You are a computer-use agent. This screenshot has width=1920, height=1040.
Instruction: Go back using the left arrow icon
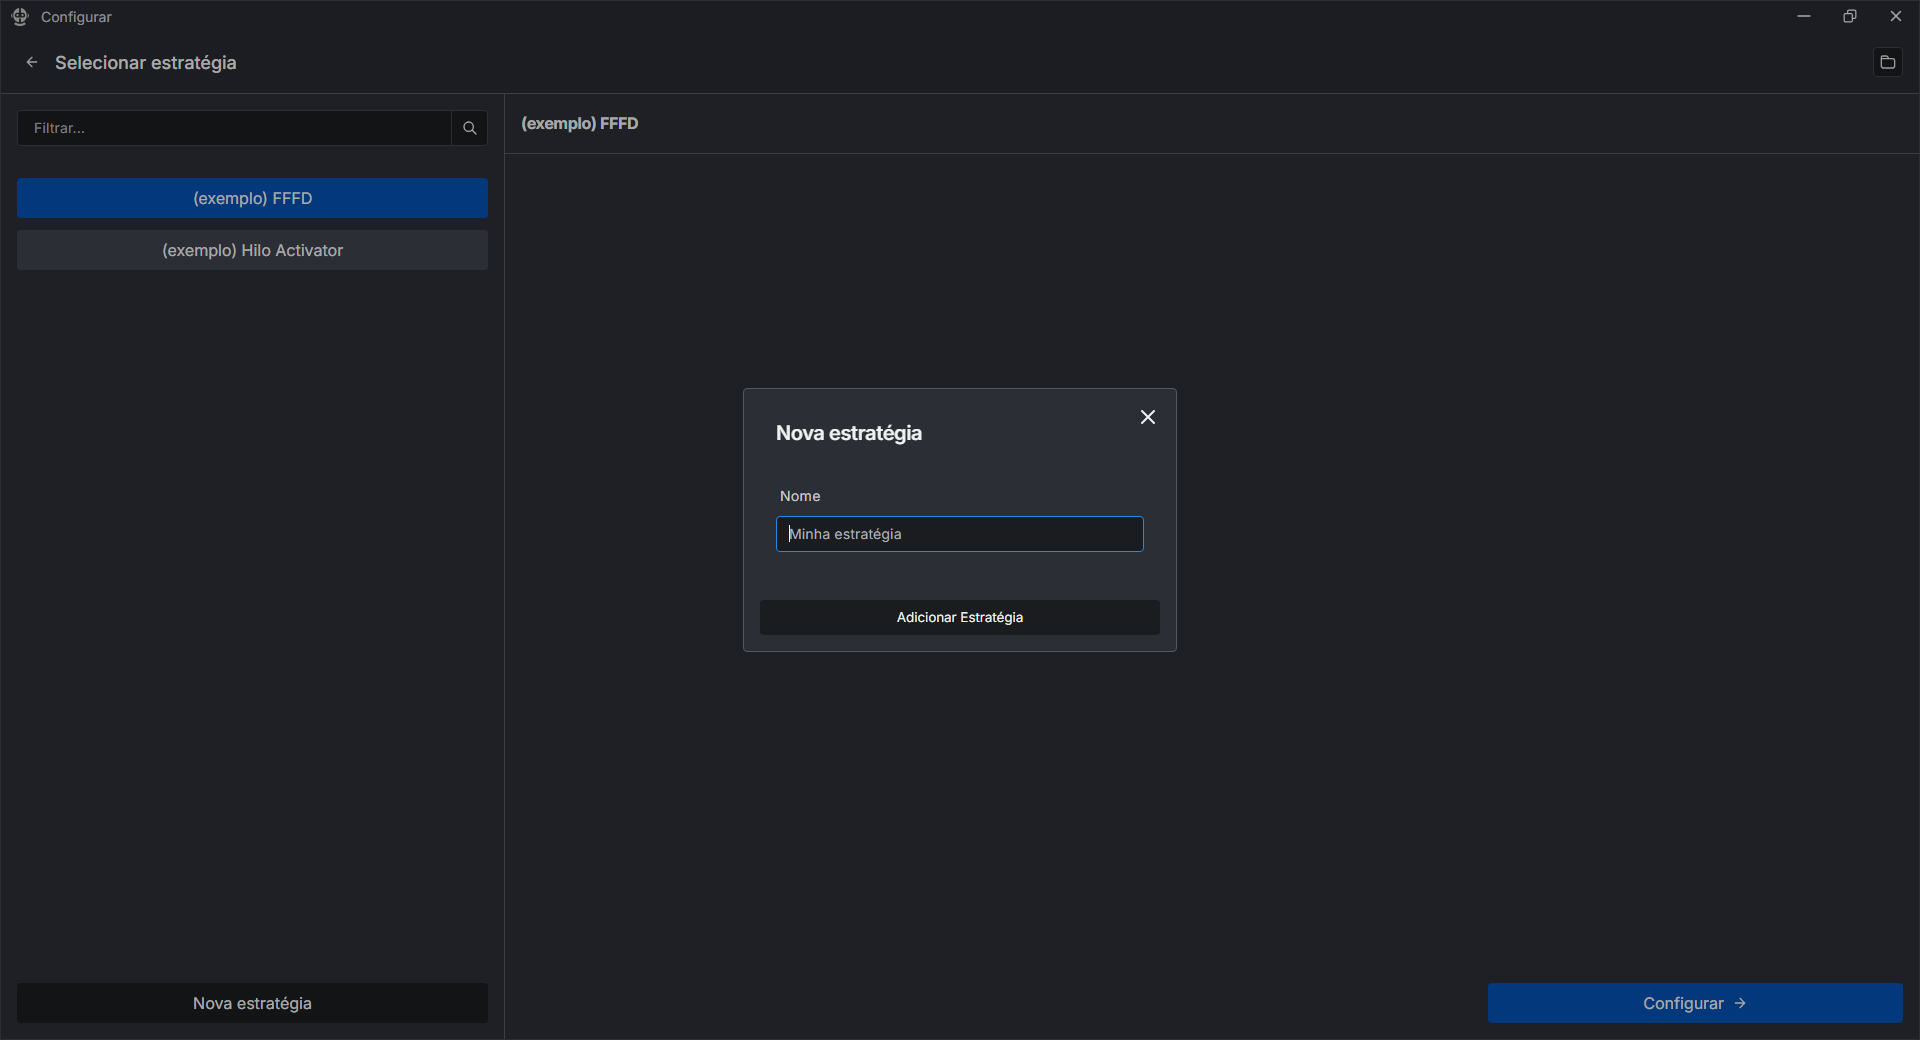(x=32, y=62)
